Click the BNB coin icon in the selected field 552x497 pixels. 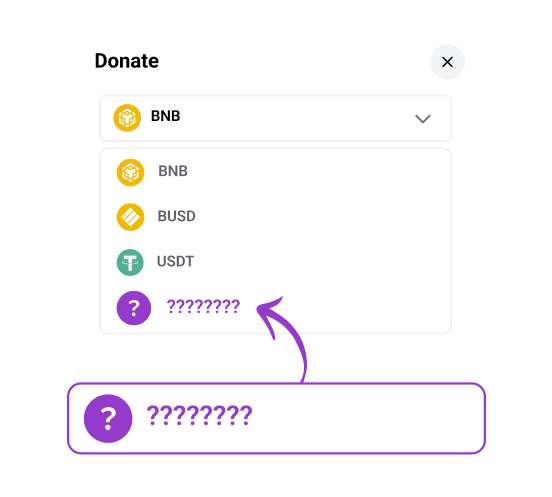point(127,118)
